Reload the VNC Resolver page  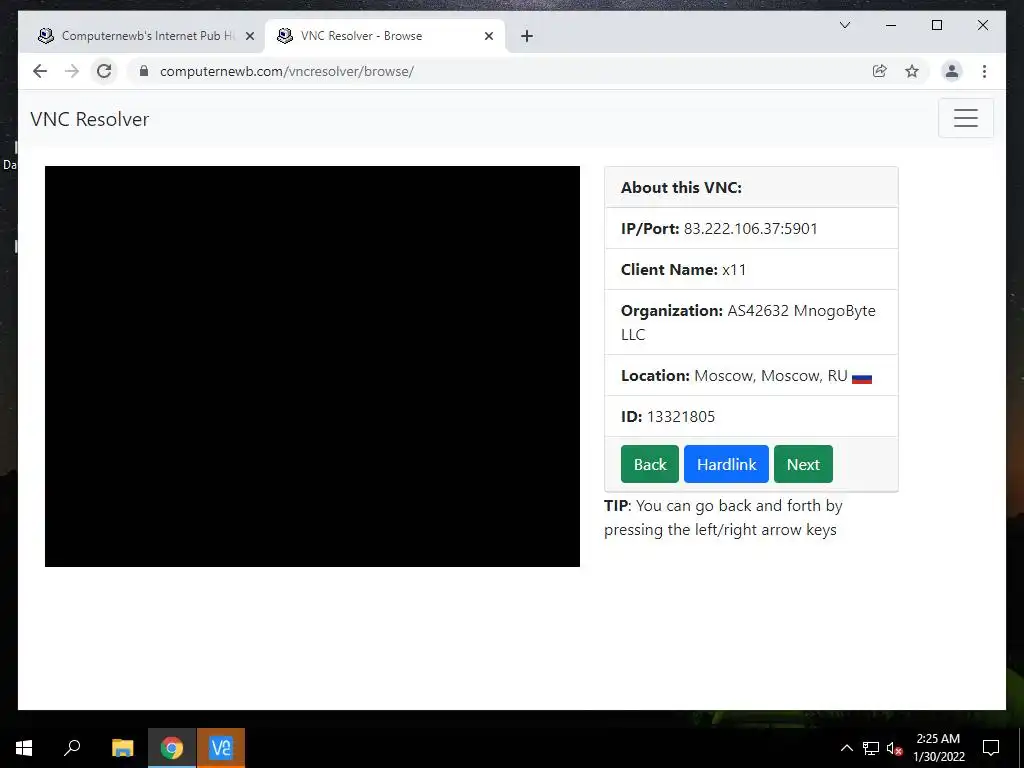pos(104,71)
